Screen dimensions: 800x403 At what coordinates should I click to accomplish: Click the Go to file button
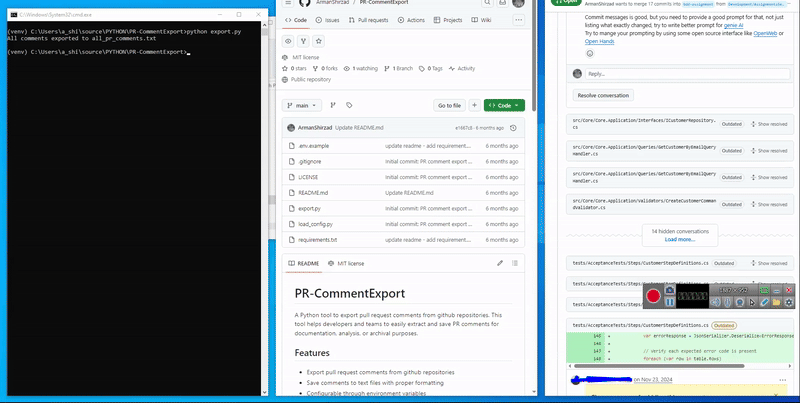click(x=449, y=105)
